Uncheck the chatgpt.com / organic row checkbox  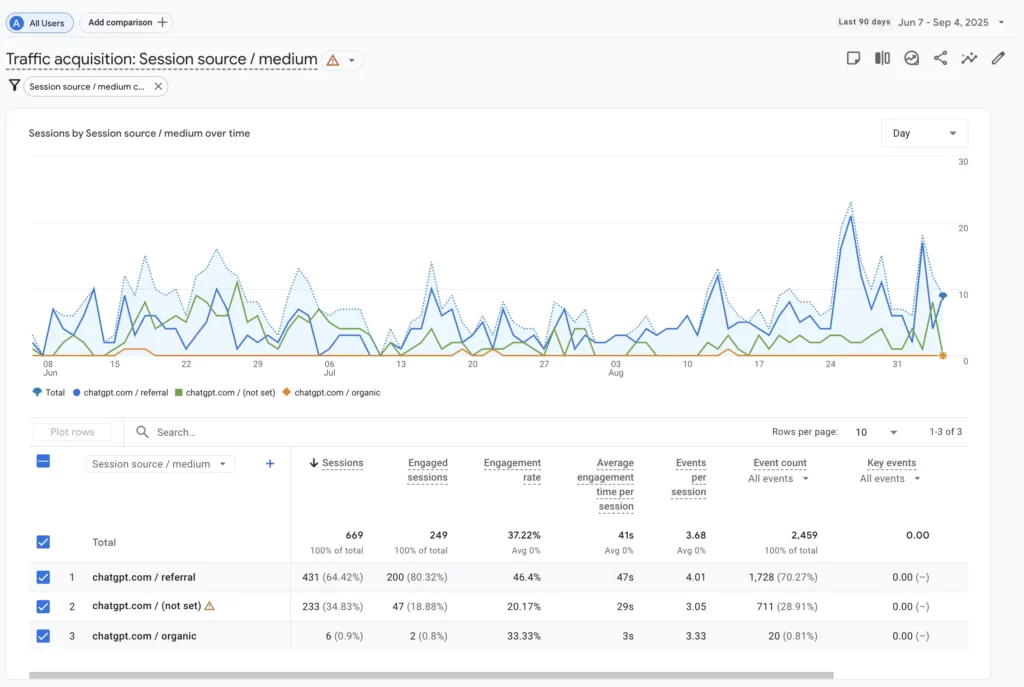click(43, 636)
